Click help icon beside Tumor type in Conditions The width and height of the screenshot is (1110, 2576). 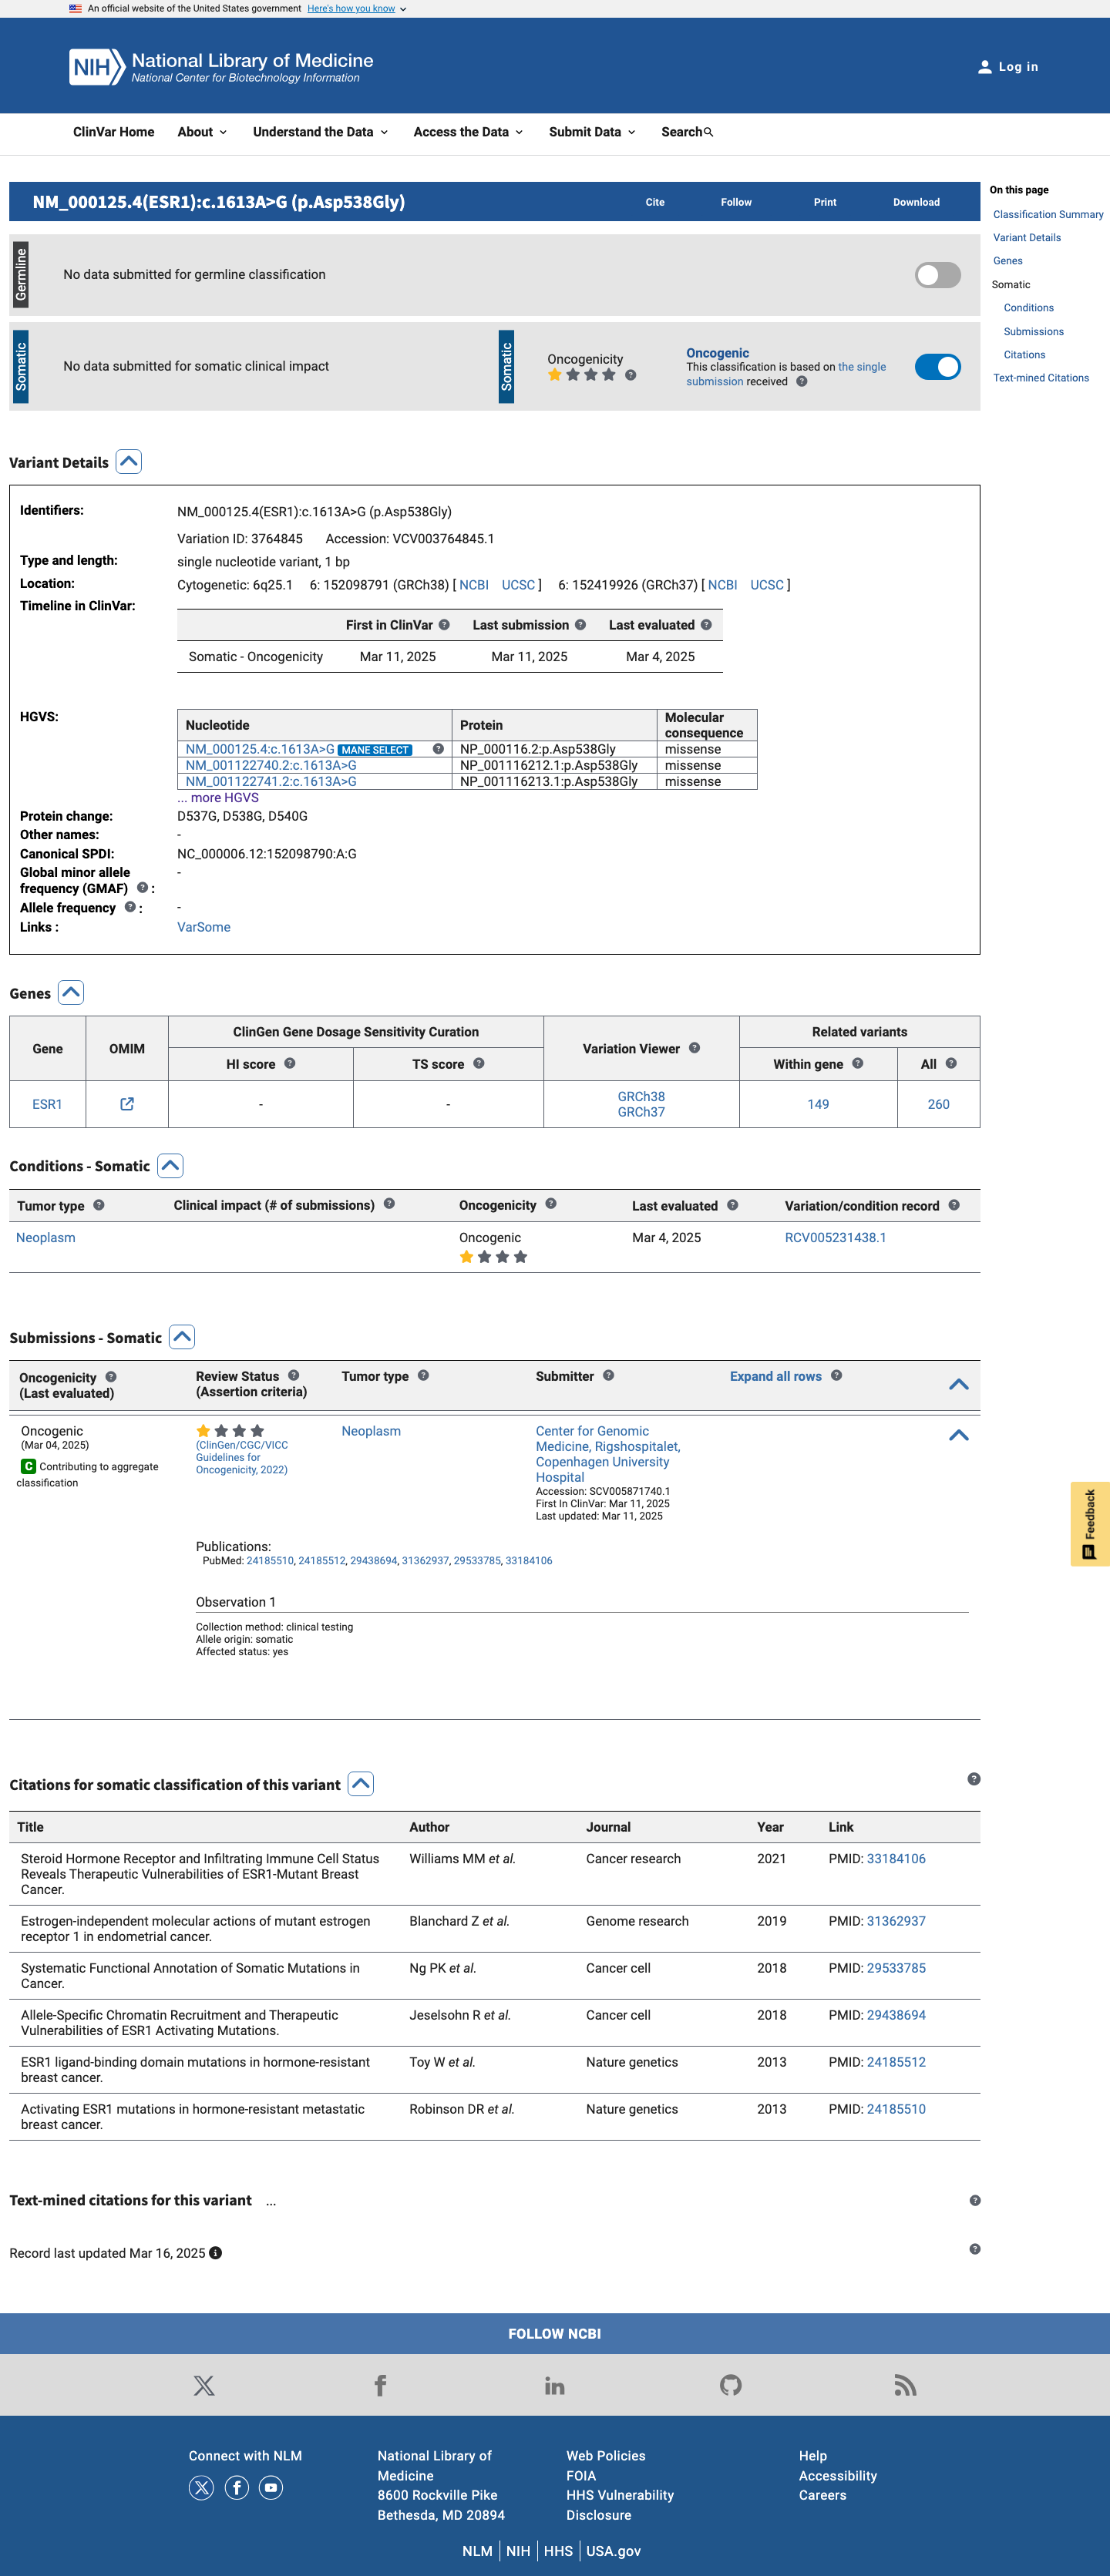[x=99, y=1205]
